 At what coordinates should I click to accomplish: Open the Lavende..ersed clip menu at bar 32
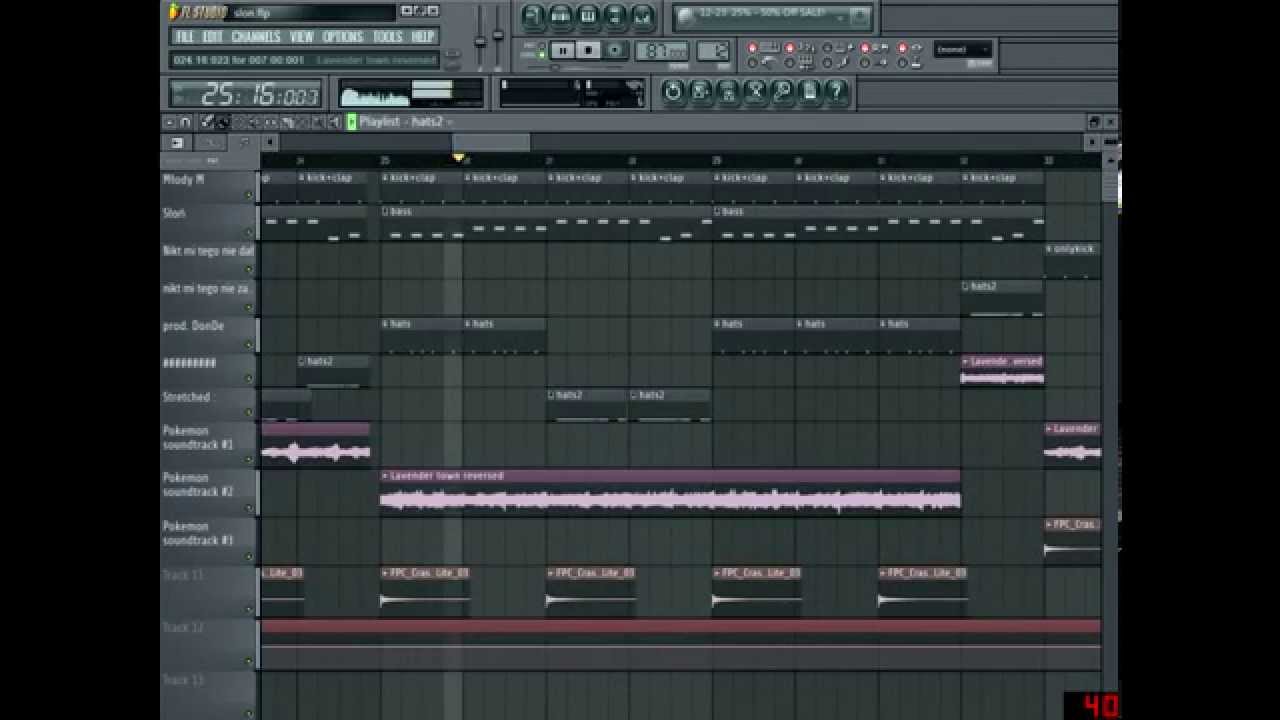point(966,361)
